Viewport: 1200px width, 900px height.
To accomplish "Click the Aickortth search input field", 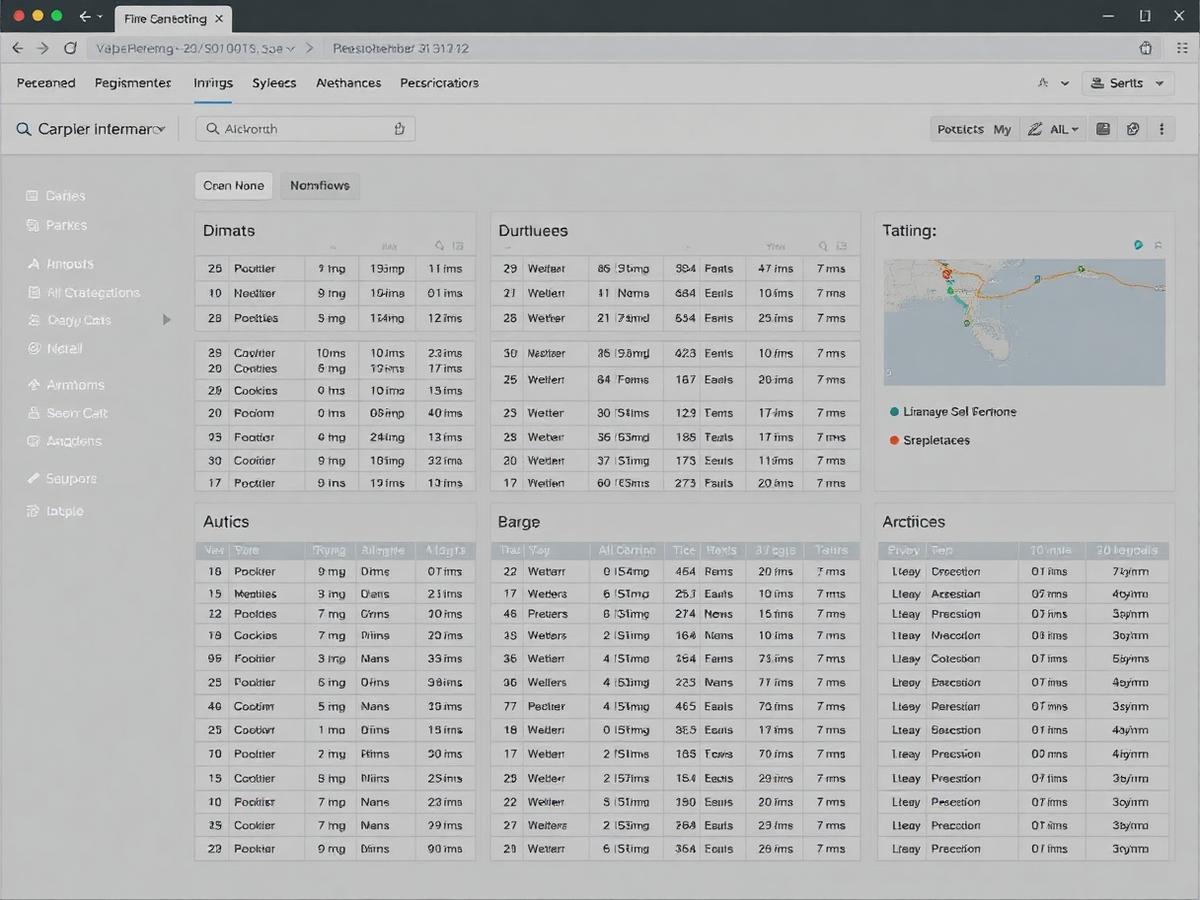I will coord(305,129).
